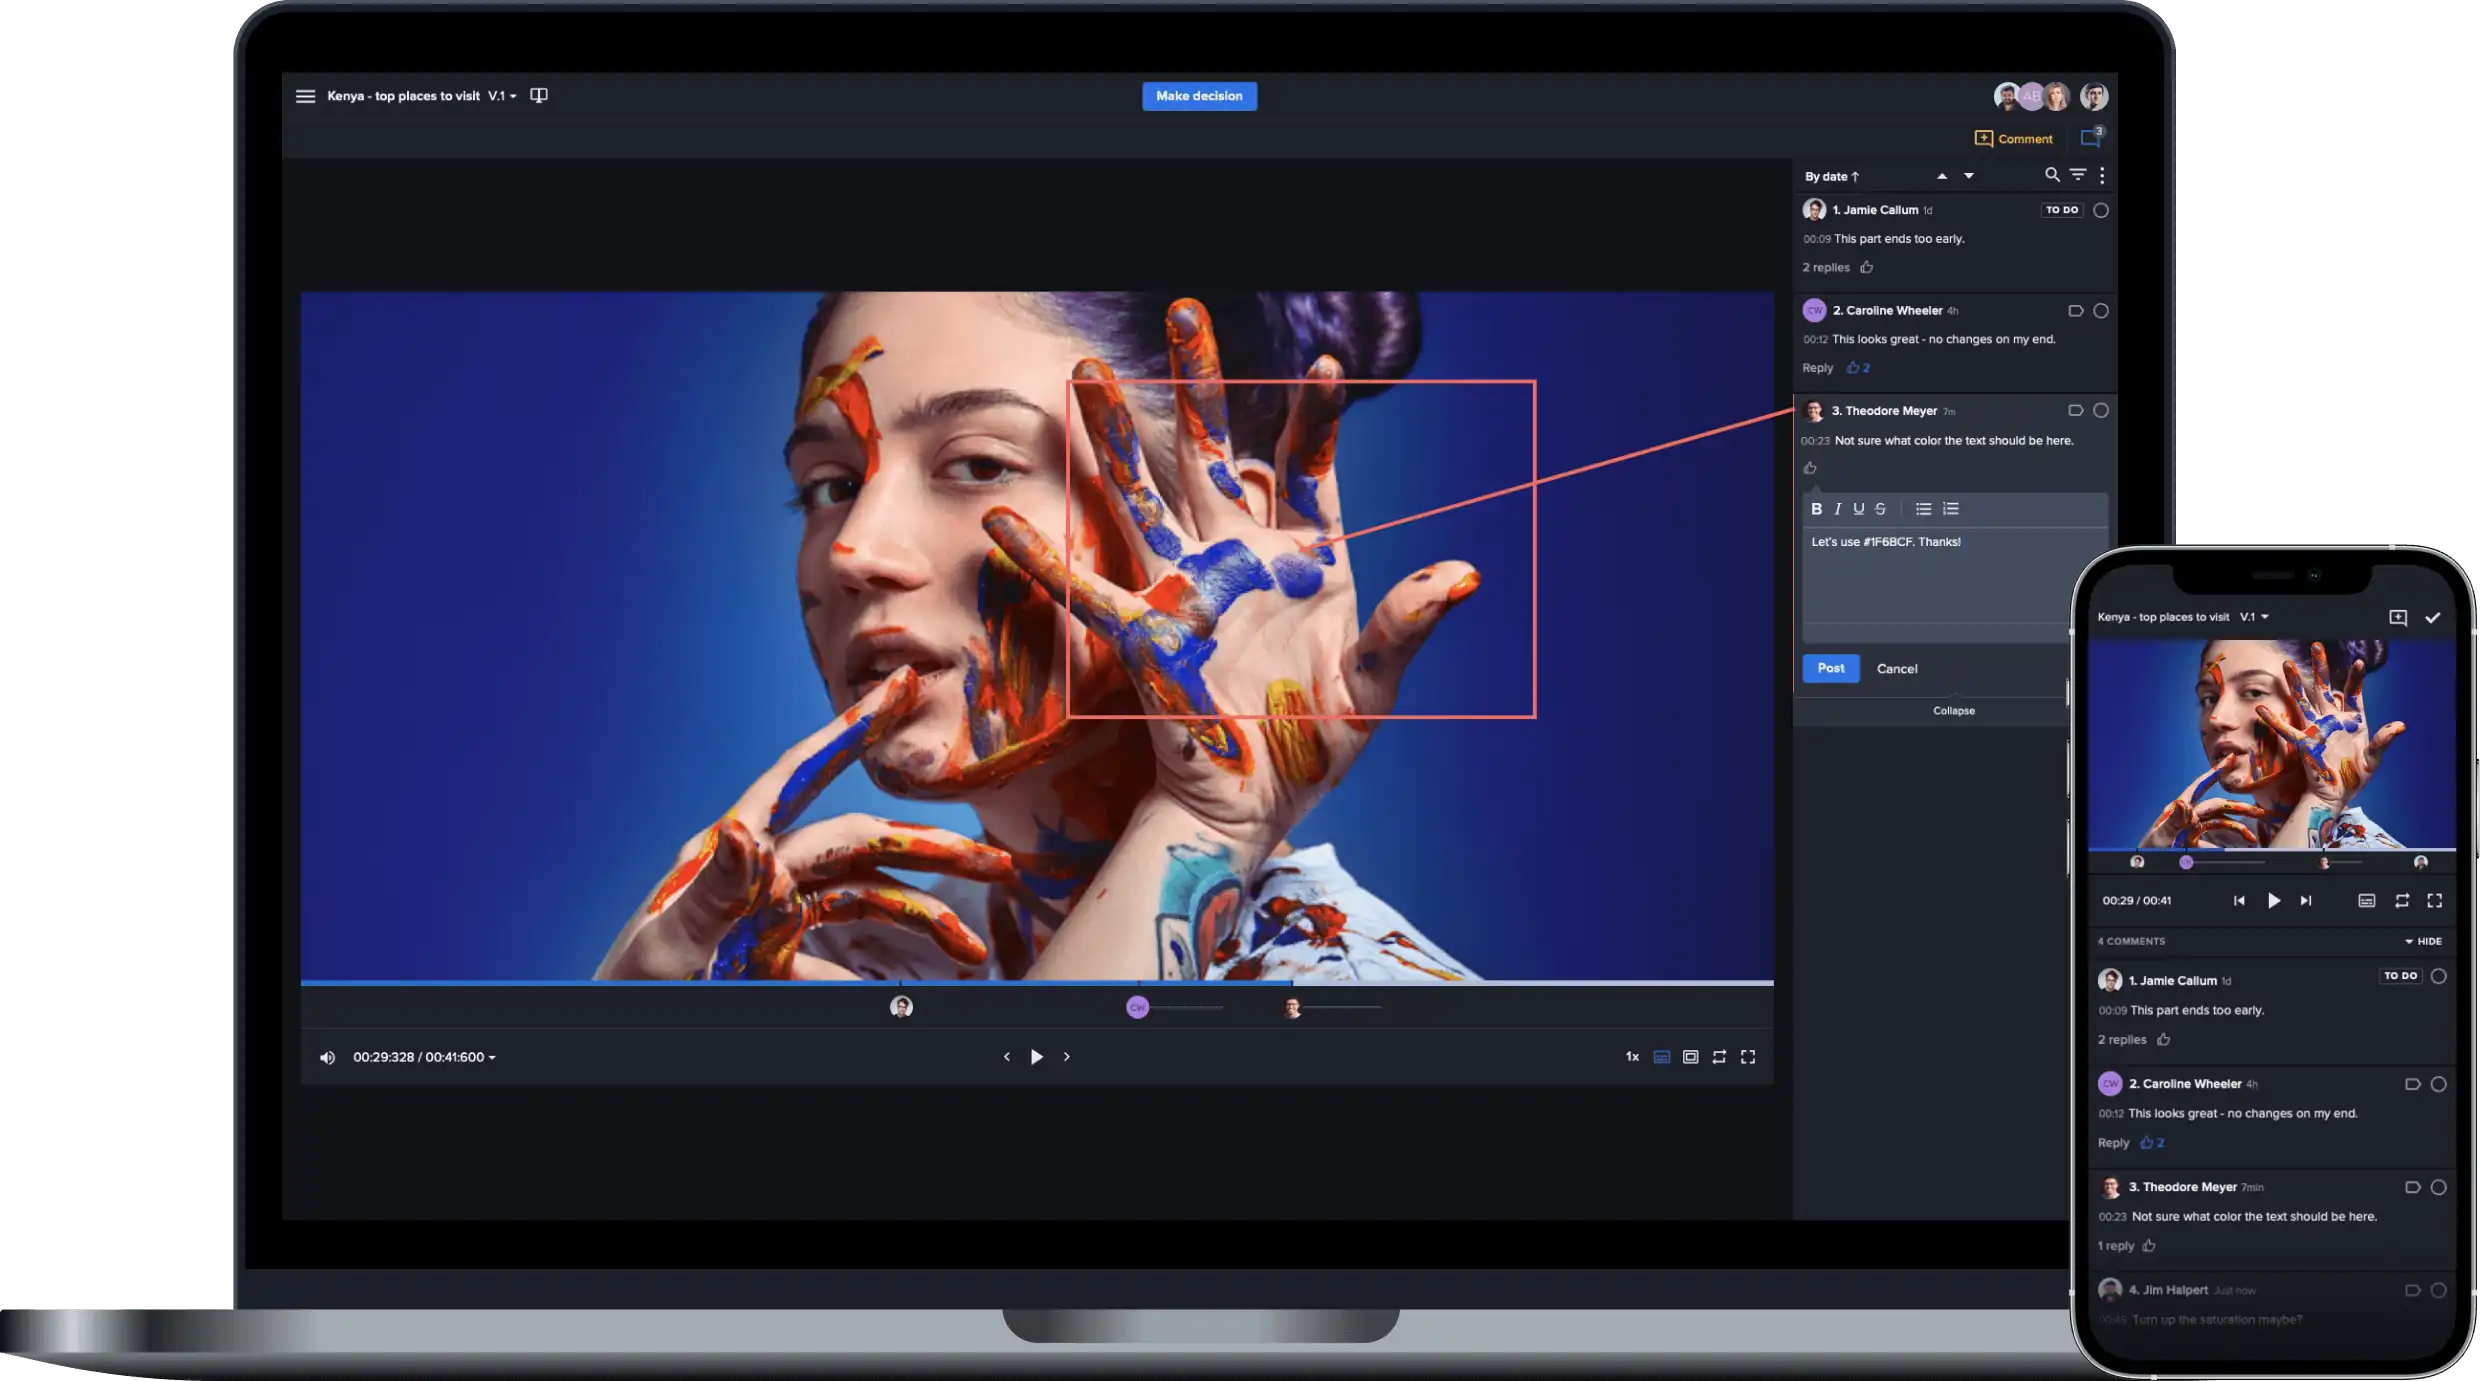Mark Theodore Meyer's comment as resolved
The width and height of the screenshot is (2480, 1381).
tap(2101, 411)
